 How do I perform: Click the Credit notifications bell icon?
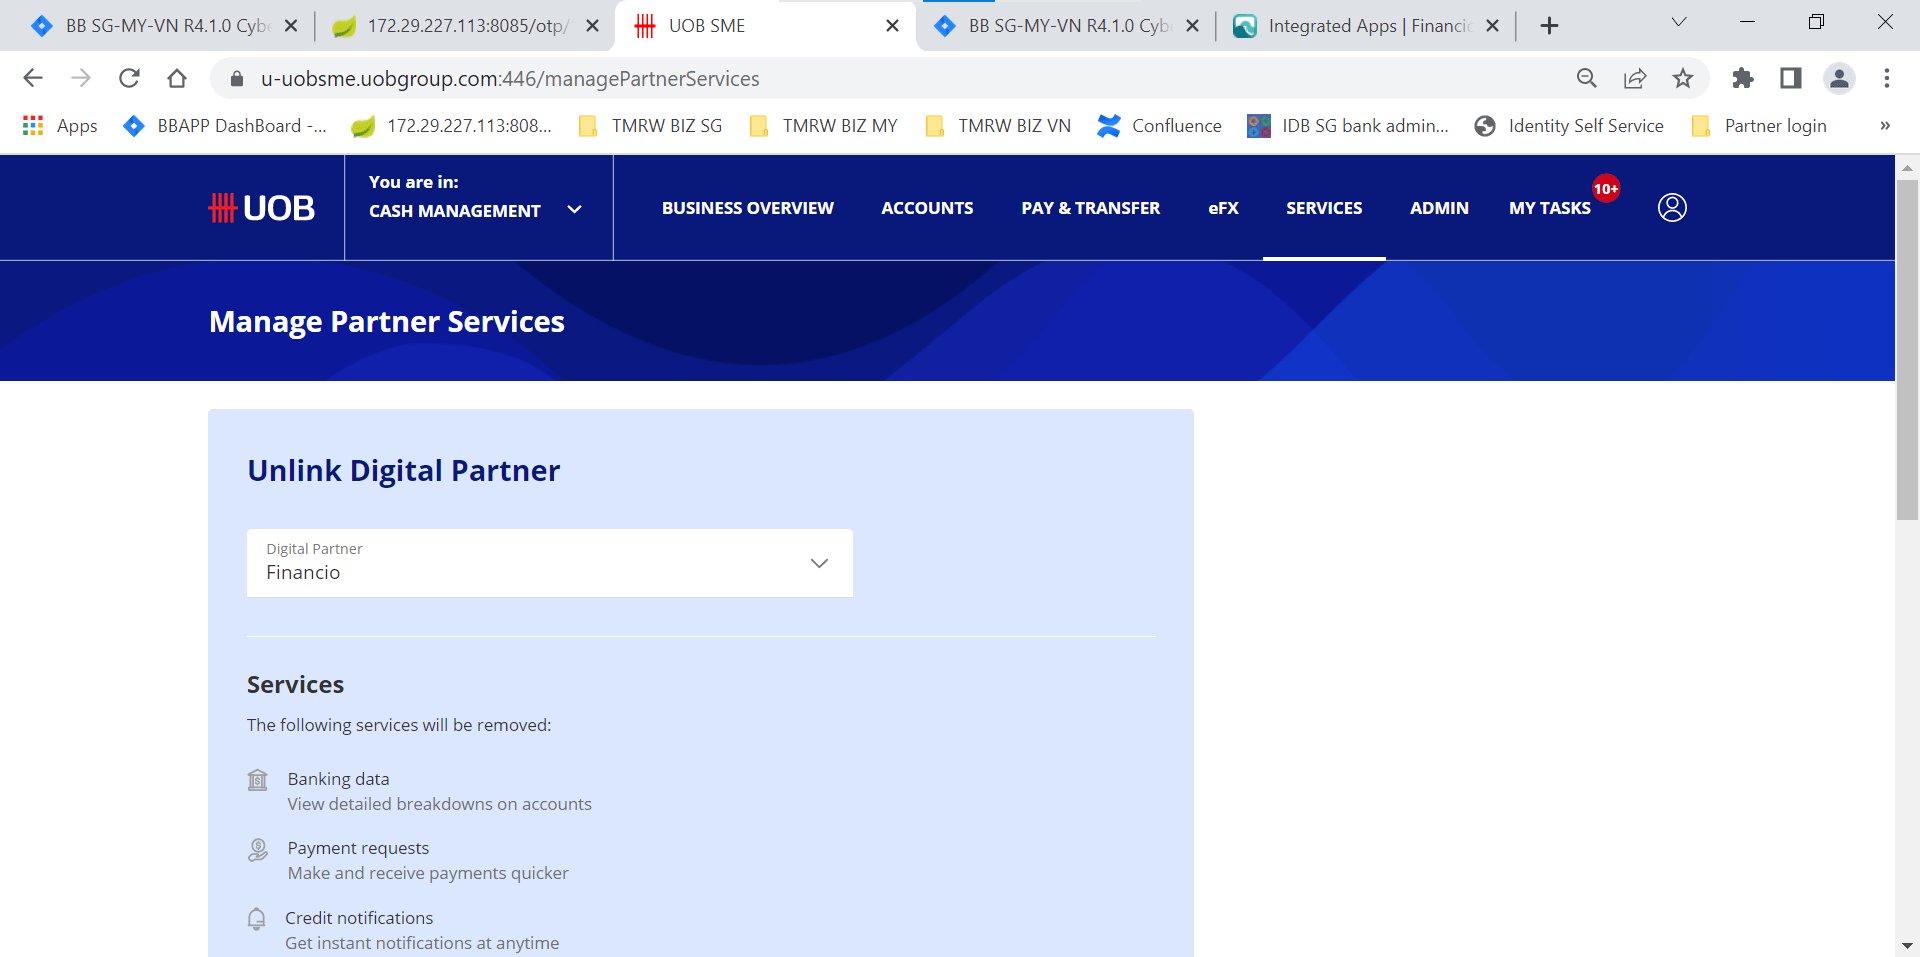click(x=257, y=919)
